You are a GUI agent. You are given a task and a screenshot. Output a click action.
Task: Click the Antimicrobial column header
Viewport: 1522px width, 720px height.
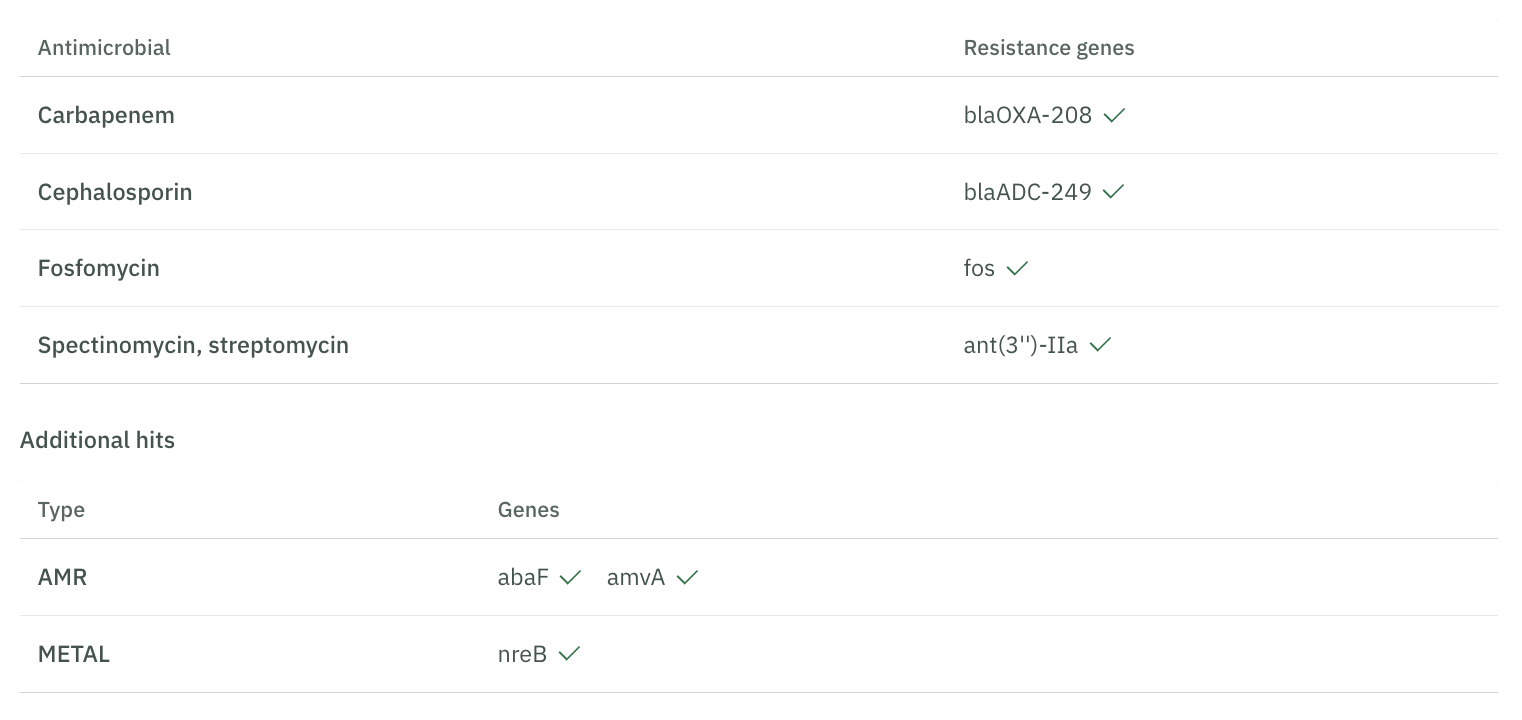[104, 48]
